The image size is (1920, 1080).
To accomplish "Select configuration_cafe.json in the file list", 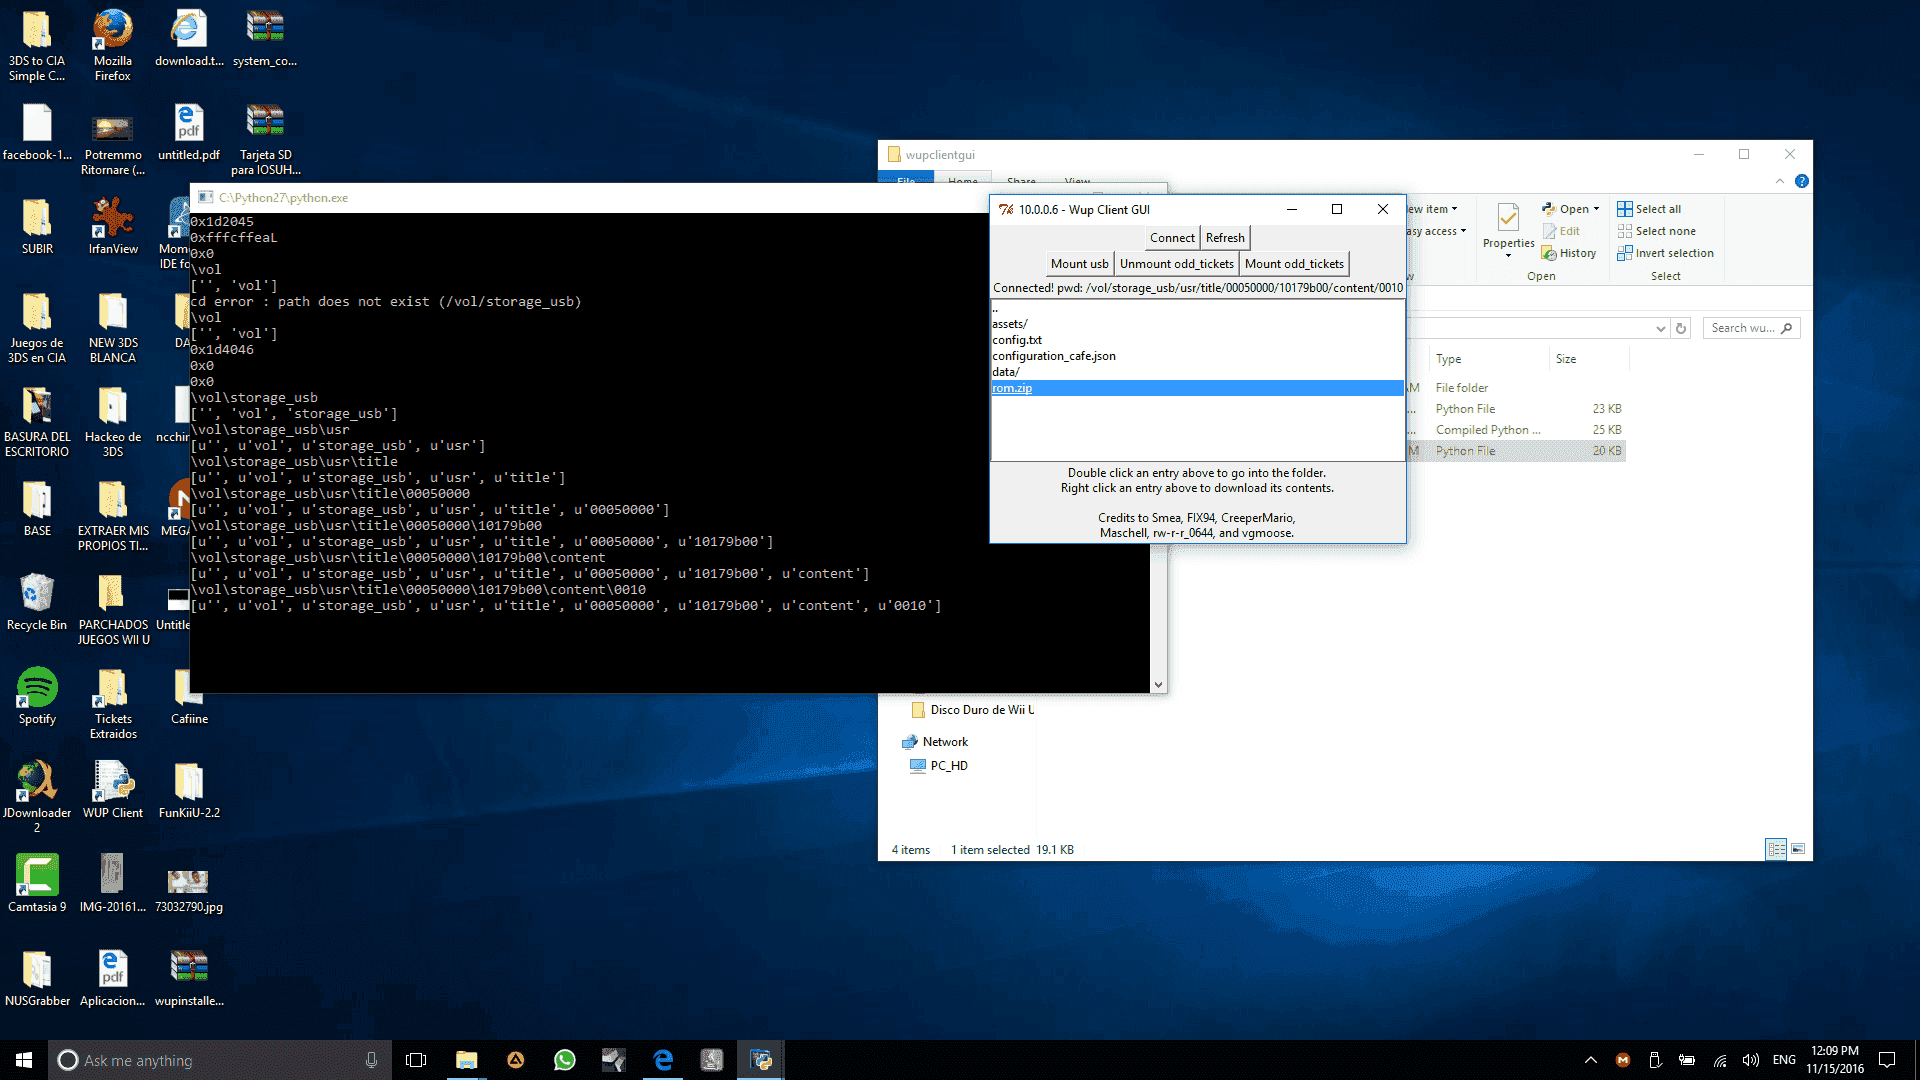I will [x=1197, y=356].
